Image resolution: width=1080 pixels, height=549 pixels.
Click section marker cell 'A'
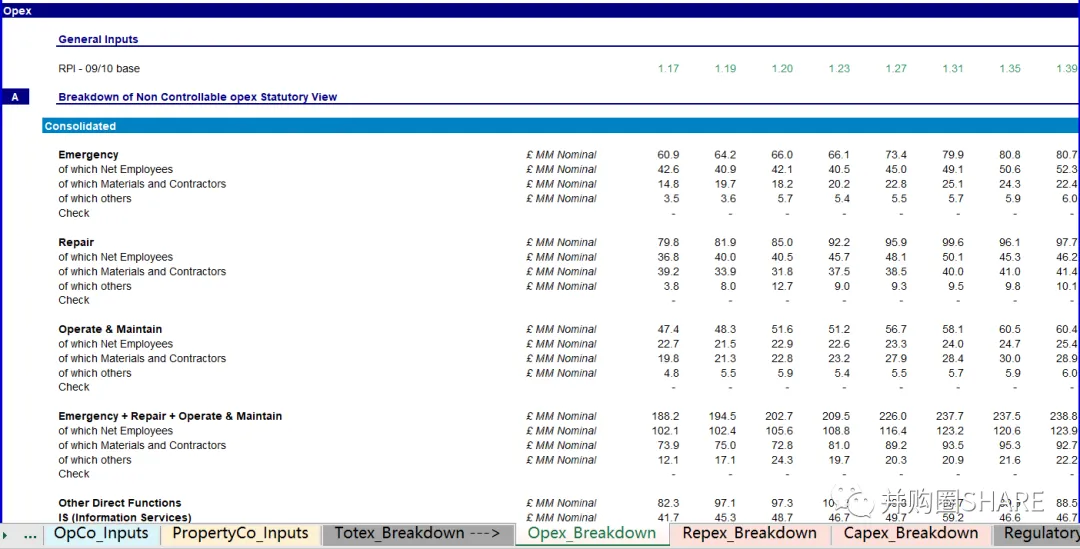click(x=15, y=97)
